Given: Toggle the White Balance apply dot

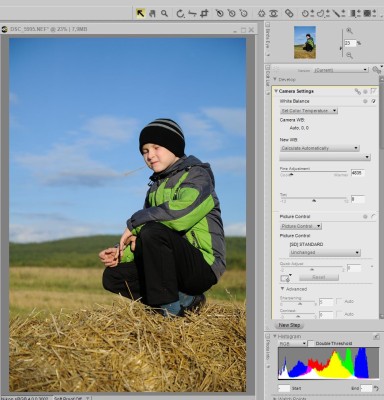Looking at the screenshot, I should click(x=365, y=101).
